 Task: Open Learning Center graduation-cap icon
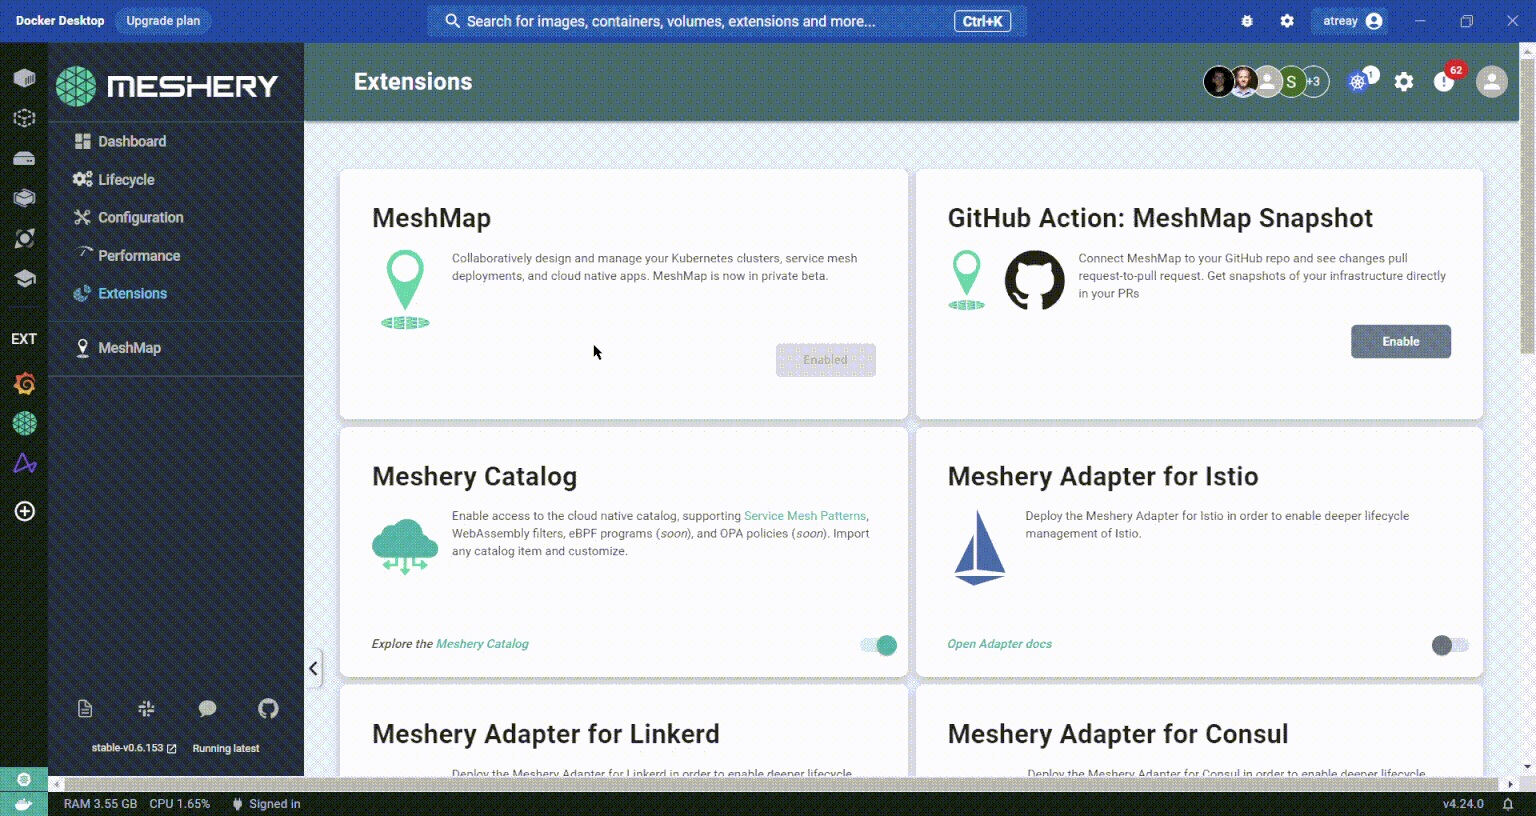click(x=24, y=279)
